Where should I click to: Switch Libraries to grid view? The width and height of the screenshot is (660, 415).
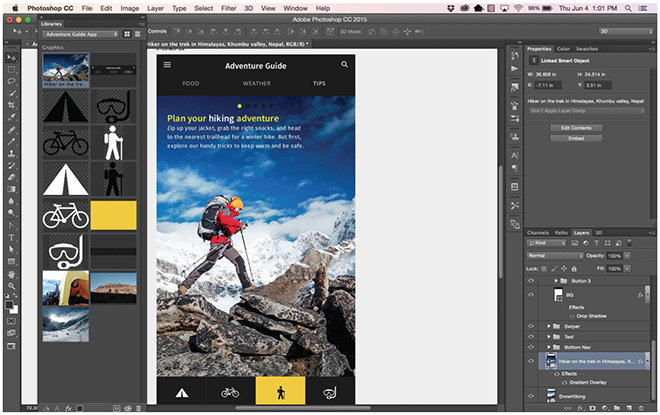coord(127,34)
